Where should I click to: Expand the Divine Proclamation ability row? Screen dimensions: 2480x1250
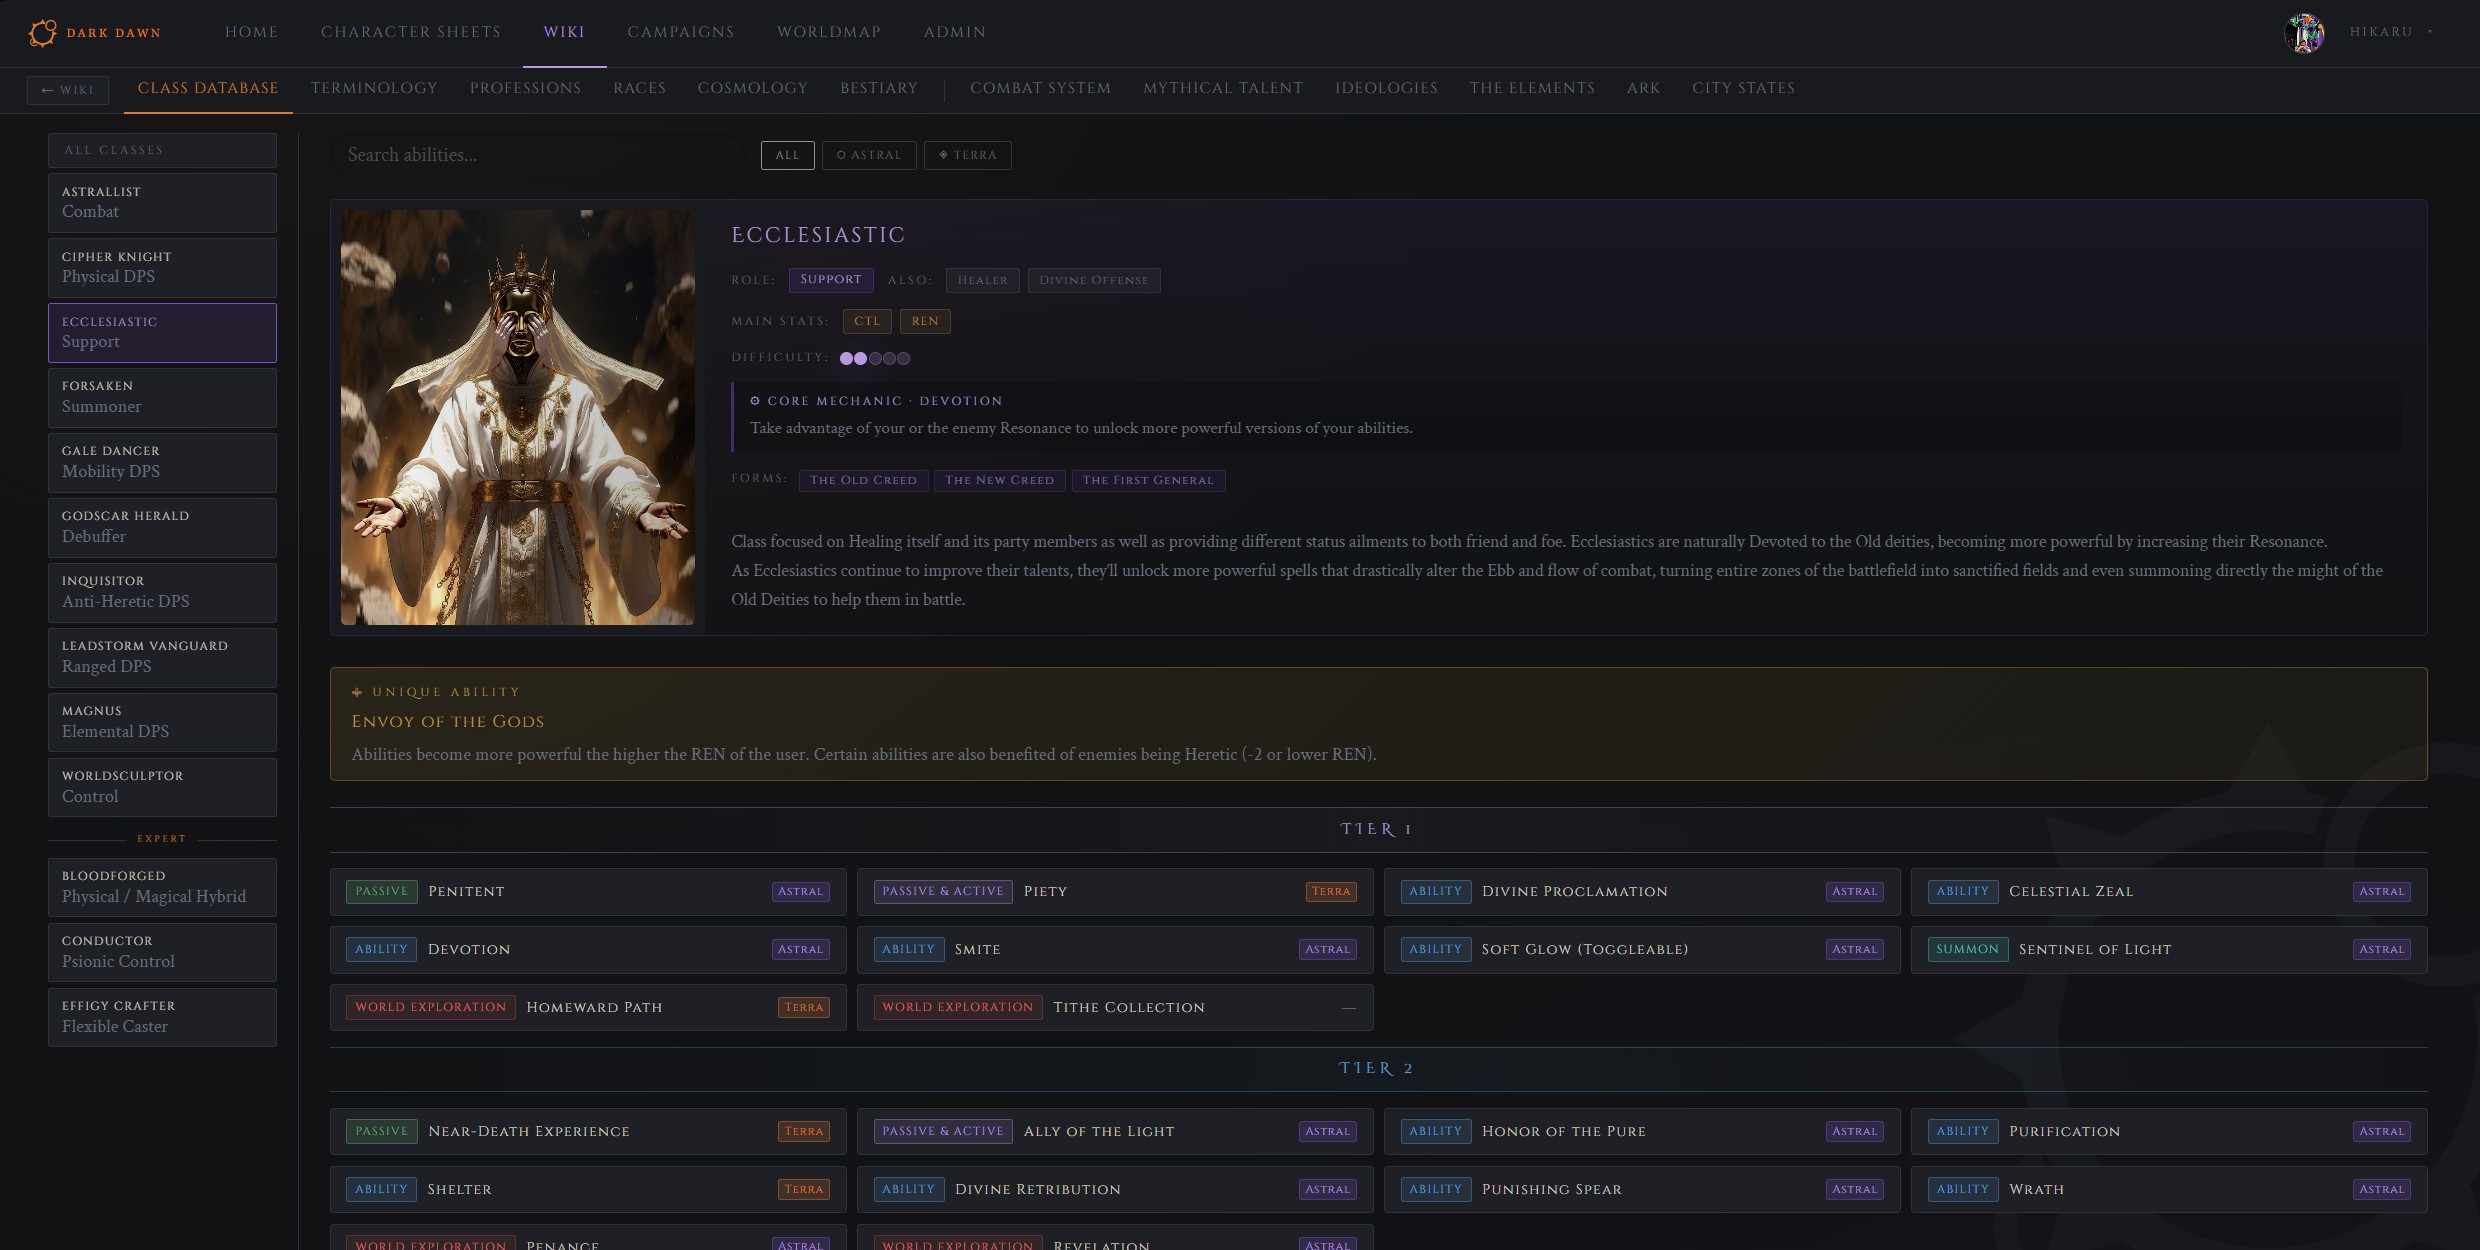pos(1640,891)
